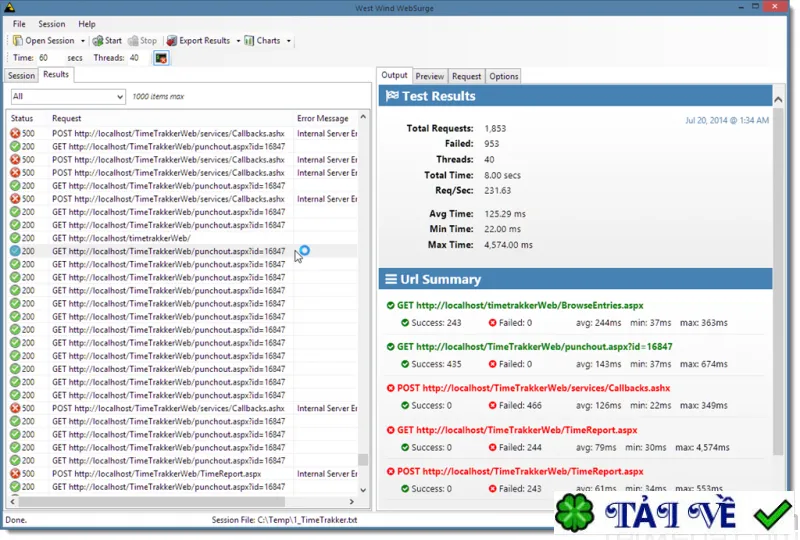Viewport: 800px width, 540px height.
Task: Click the Open Session folder icon
Action: coord(17,40)
